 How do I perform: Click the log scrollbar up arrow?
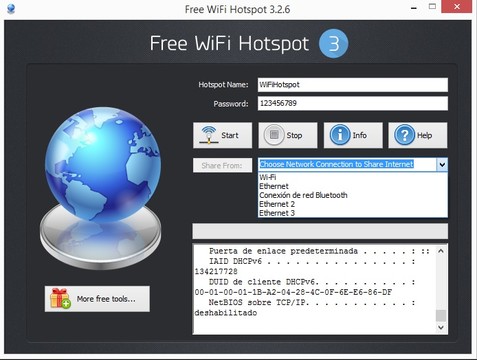pos(441,251)
